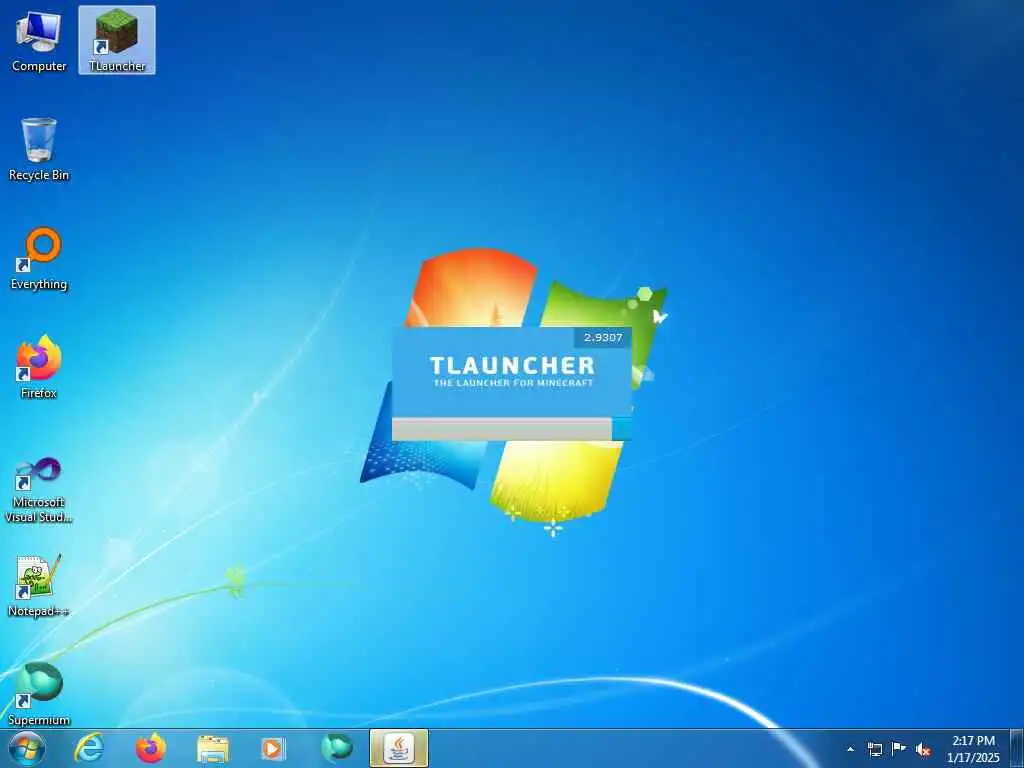1024x768 pixels.
Task: Select the Recycle Bin icon
Action: tap(39, 149)
